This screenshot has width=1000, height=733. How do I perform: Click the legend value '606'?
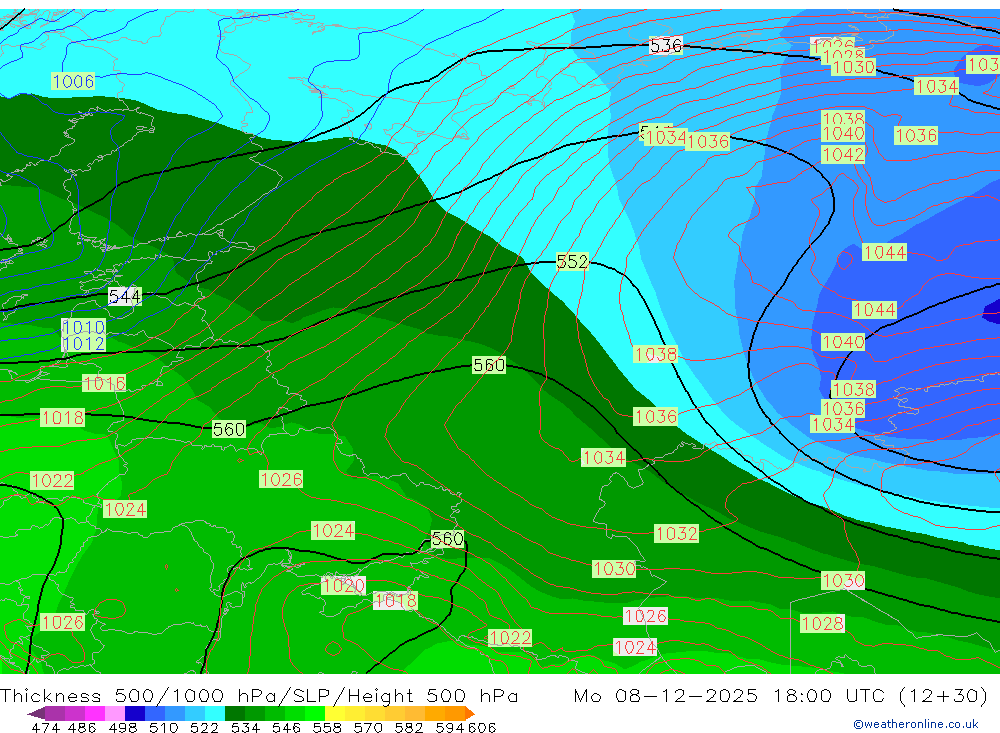coord(482,727)
